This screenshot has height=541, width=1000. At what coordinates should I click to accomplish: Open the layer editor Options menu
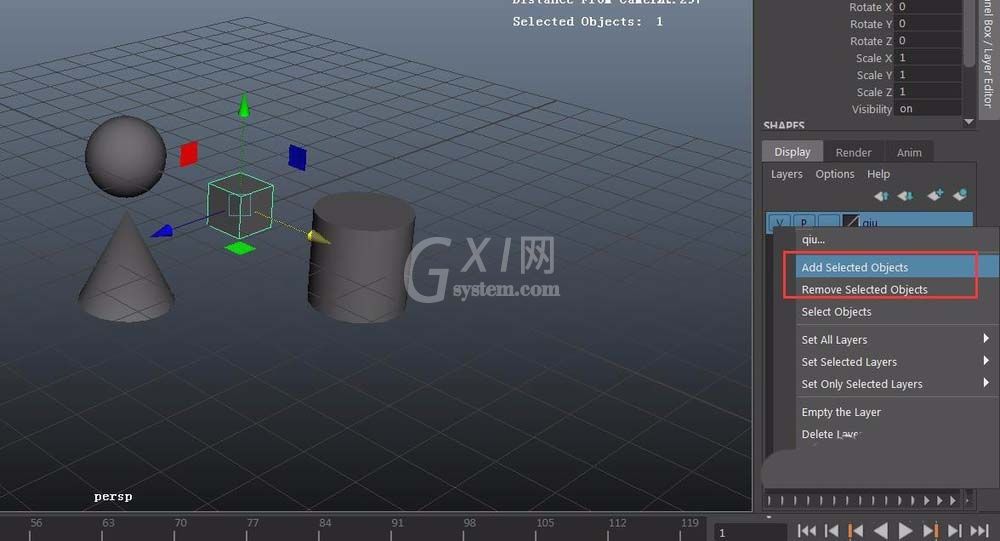[x=834, y=174]
